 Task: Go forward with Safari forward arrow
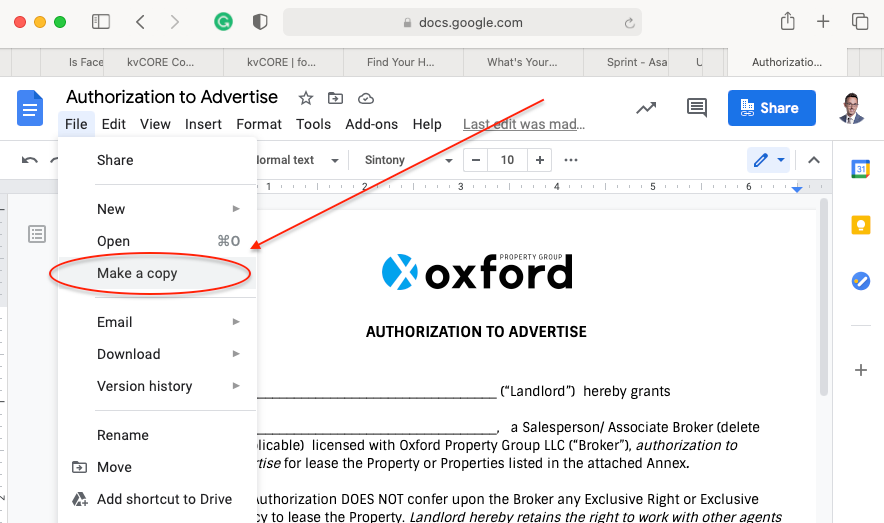[175, 22]
